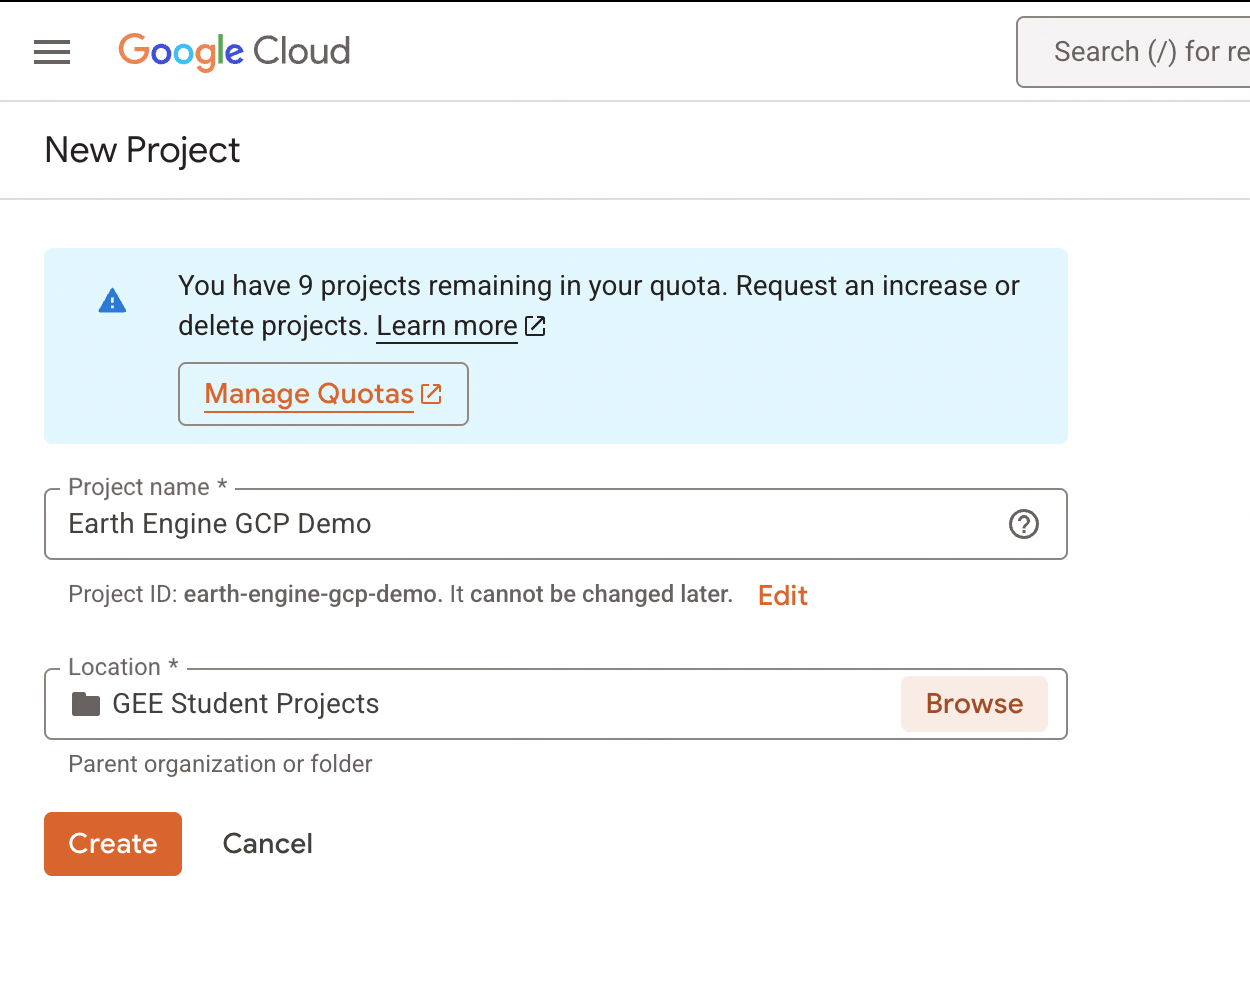The height and width of the screenshot is (1004, 1250).
Task: Create the Earth Engine GCP Demo project
Action: coord(112,843)
